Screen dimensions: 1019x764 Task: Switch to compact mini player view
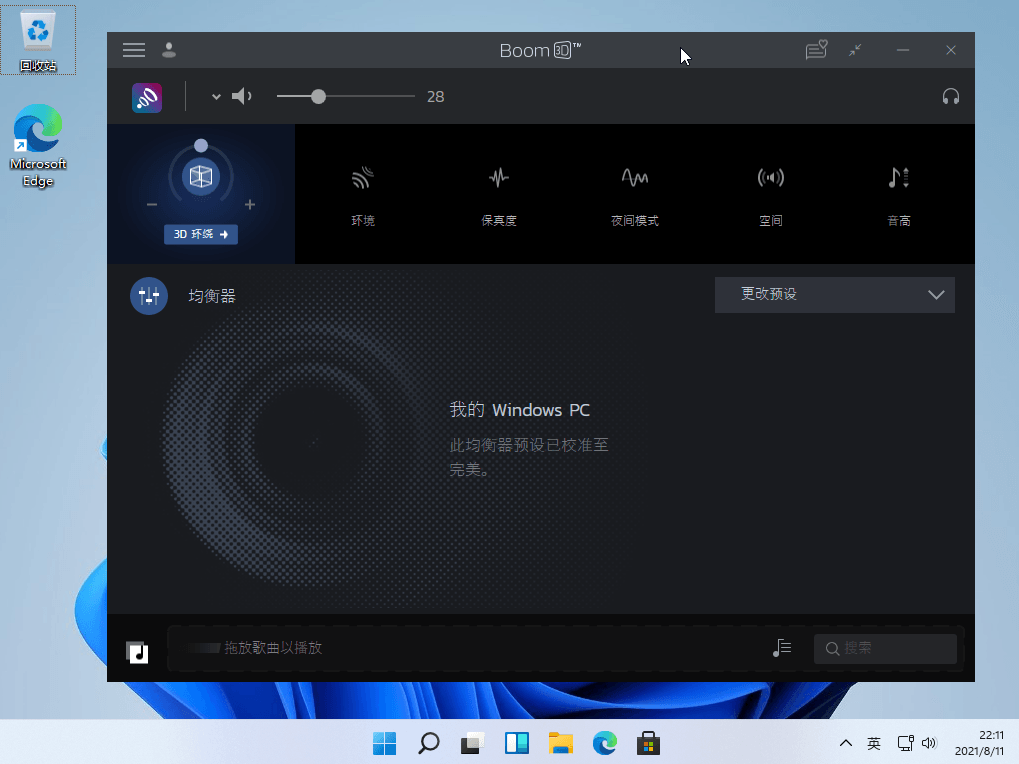click(x=855, y=50)
